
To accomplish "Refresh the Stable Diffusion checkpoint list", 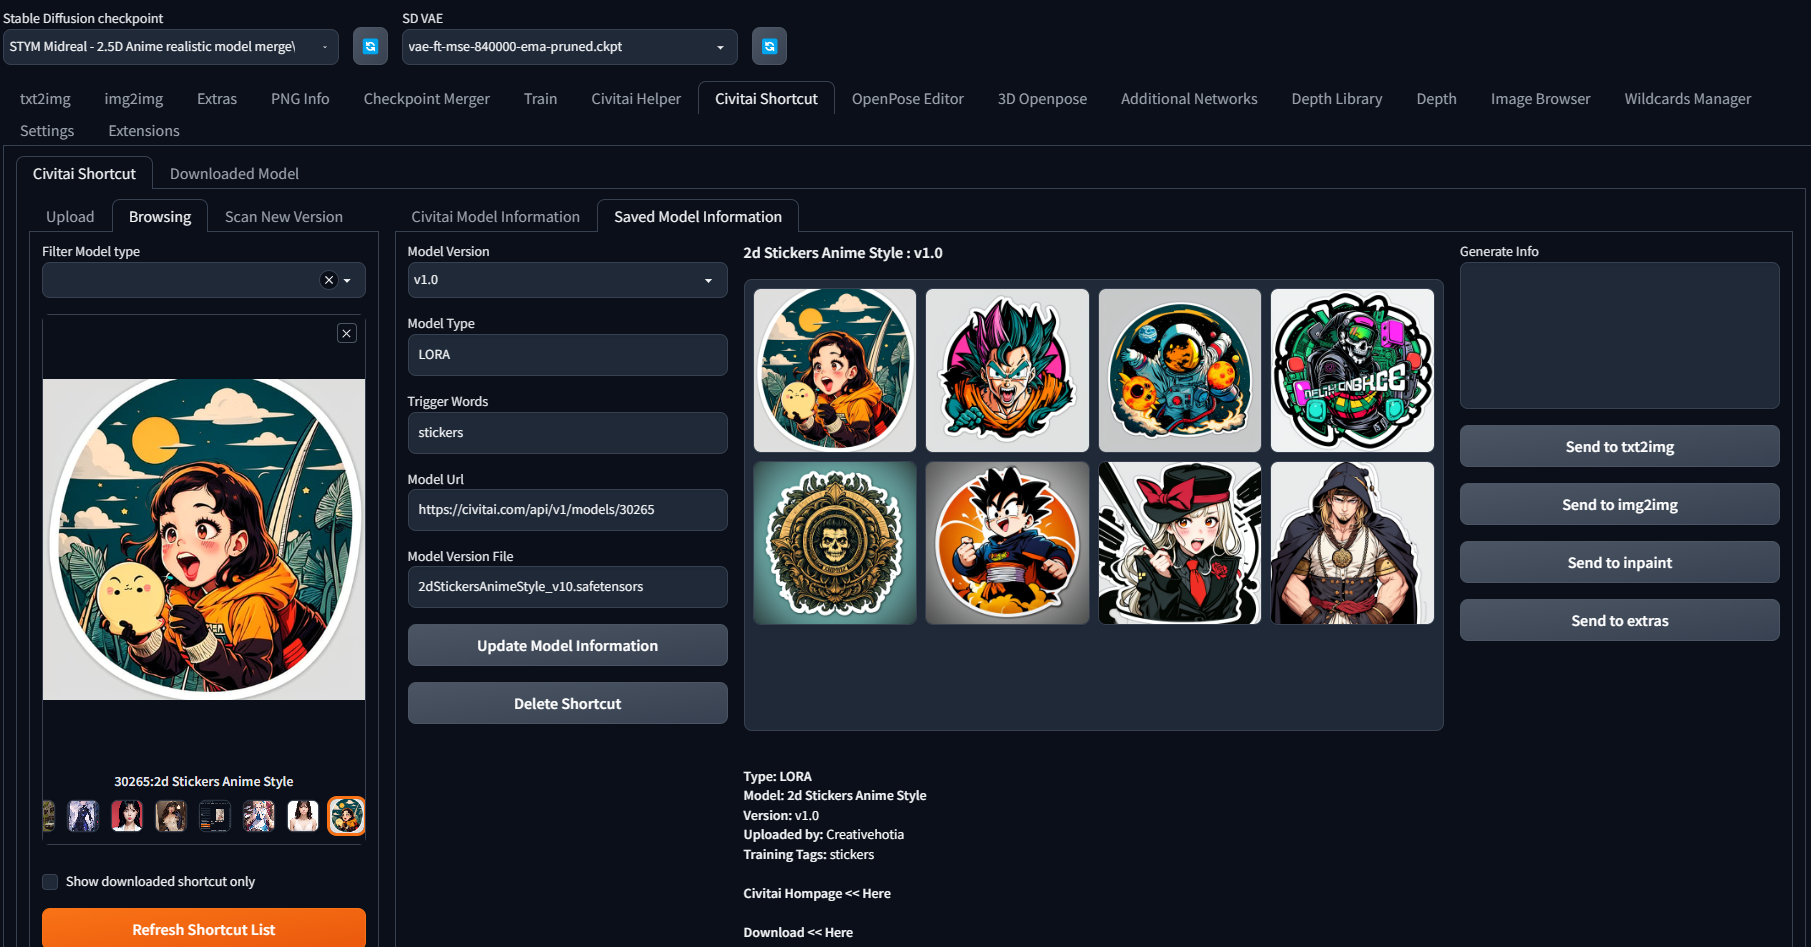I will (370, 46).
